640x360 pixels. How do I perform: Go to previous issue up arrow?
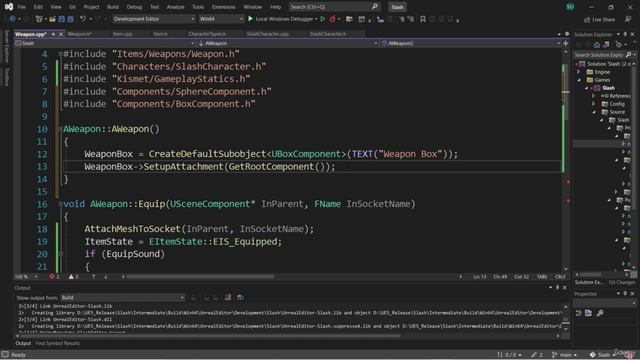pos(93,277)
